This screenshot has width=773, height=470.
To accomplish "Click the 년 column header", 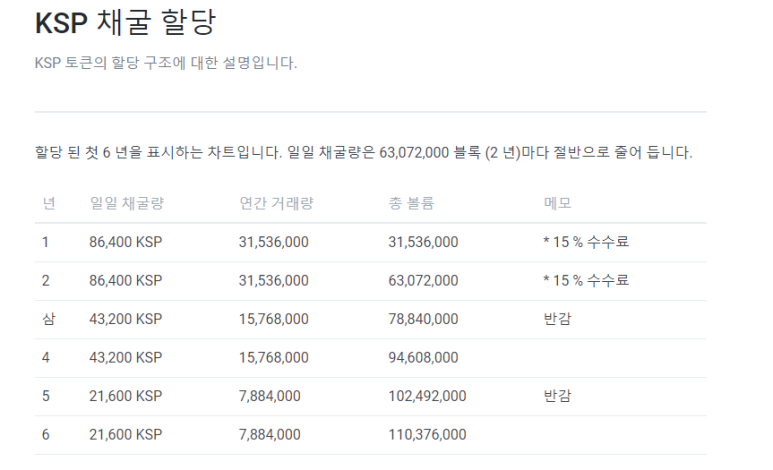I will point(48,203).
